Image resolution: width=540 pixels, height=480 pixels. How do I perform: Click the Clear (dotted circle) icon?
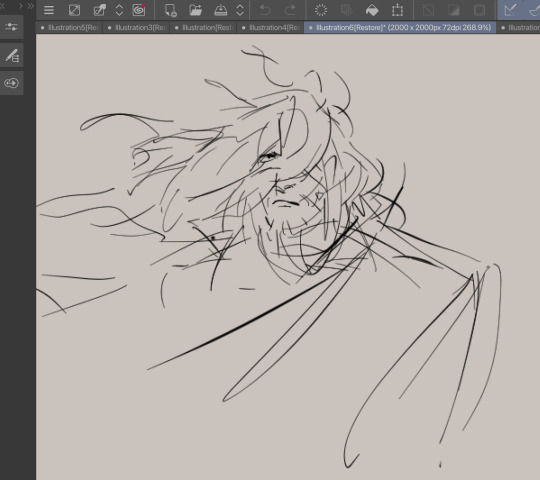tap(321, 10)
